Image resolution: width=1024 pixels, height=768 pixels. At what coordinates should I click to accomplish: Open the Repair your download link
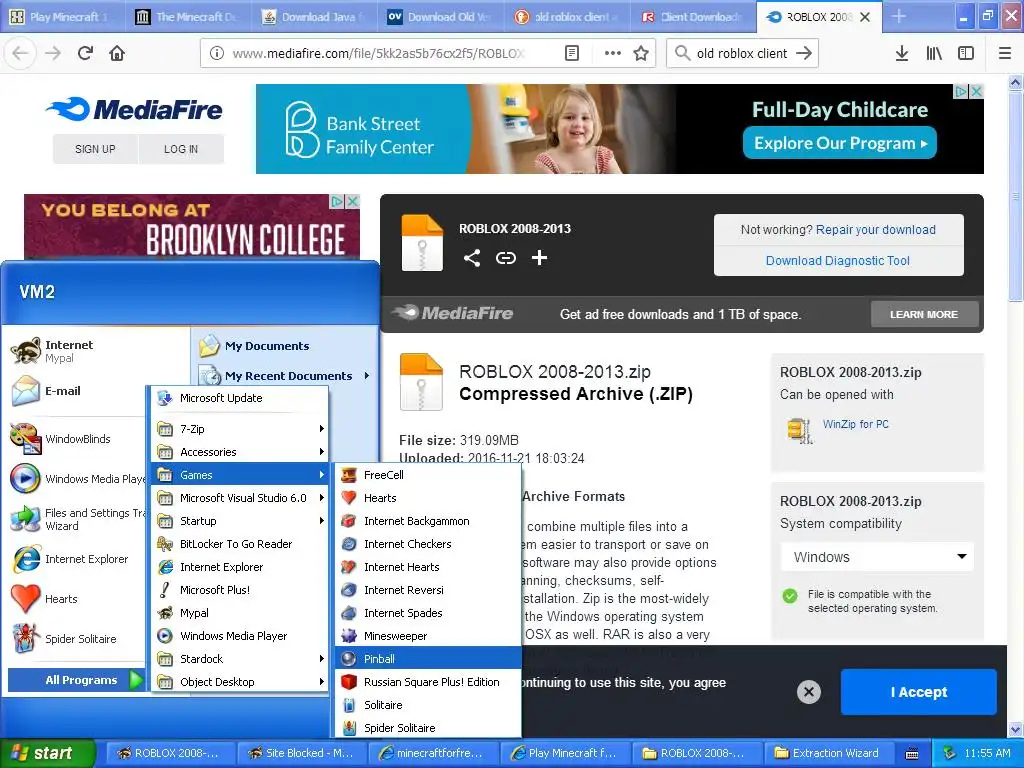tap(876, 230)
